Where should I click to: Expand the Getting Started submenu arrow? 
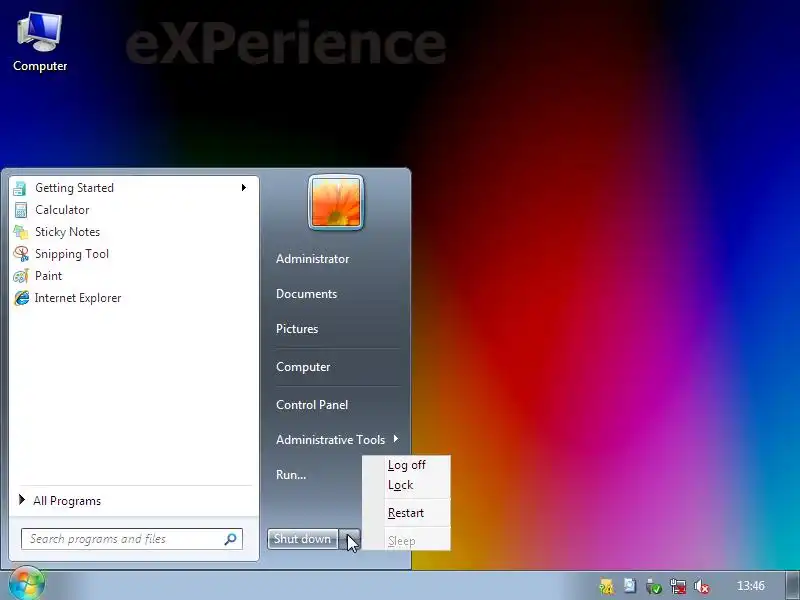tap(244, 188)
